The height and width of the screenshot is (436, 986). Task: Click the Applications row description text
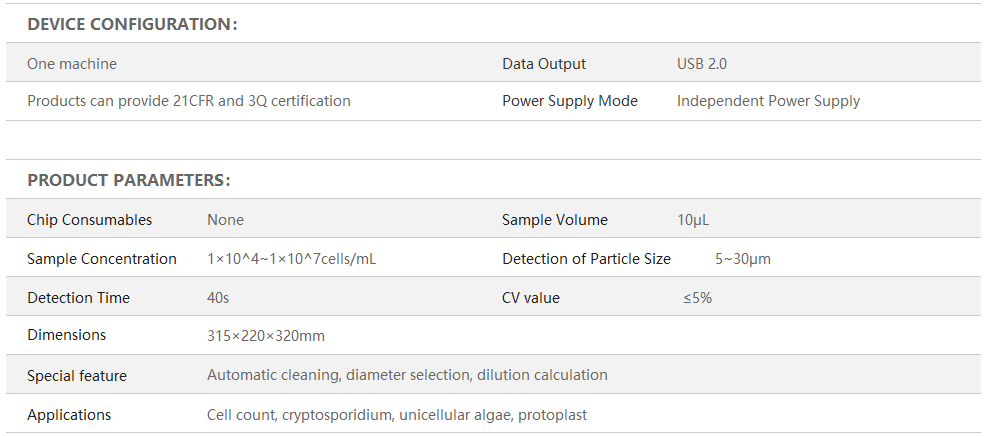pos(397,415)
